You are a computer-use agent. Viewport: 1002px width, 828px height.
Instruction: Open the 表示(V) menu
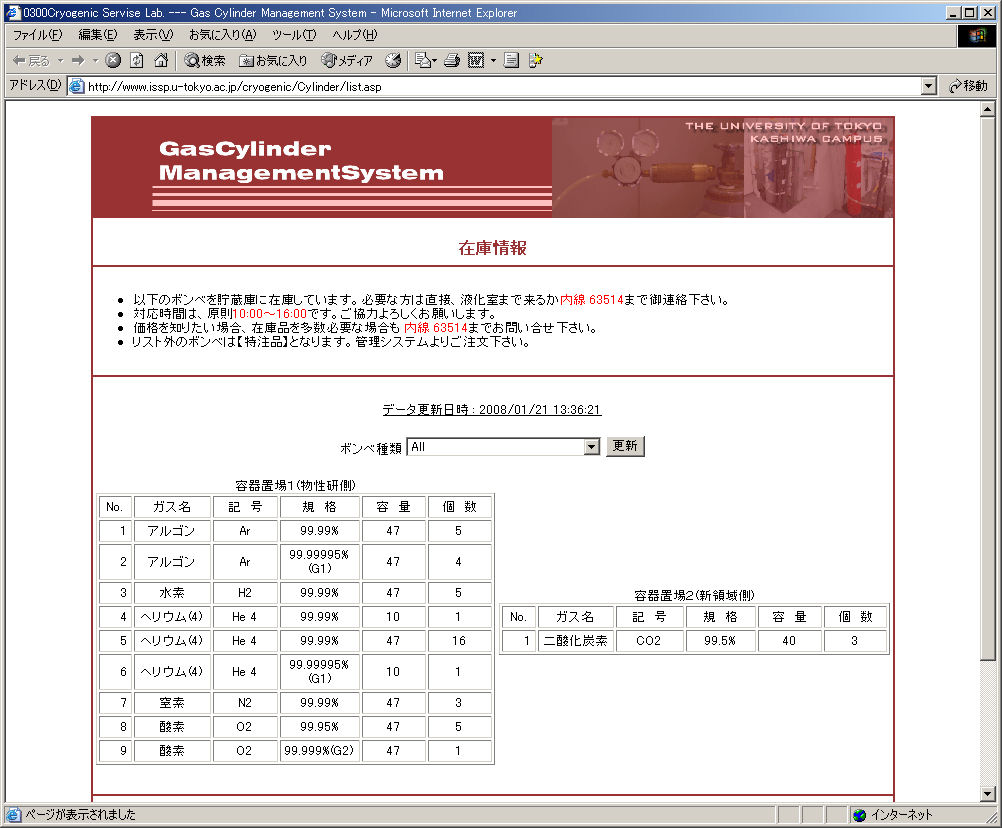tap(153, 34)
